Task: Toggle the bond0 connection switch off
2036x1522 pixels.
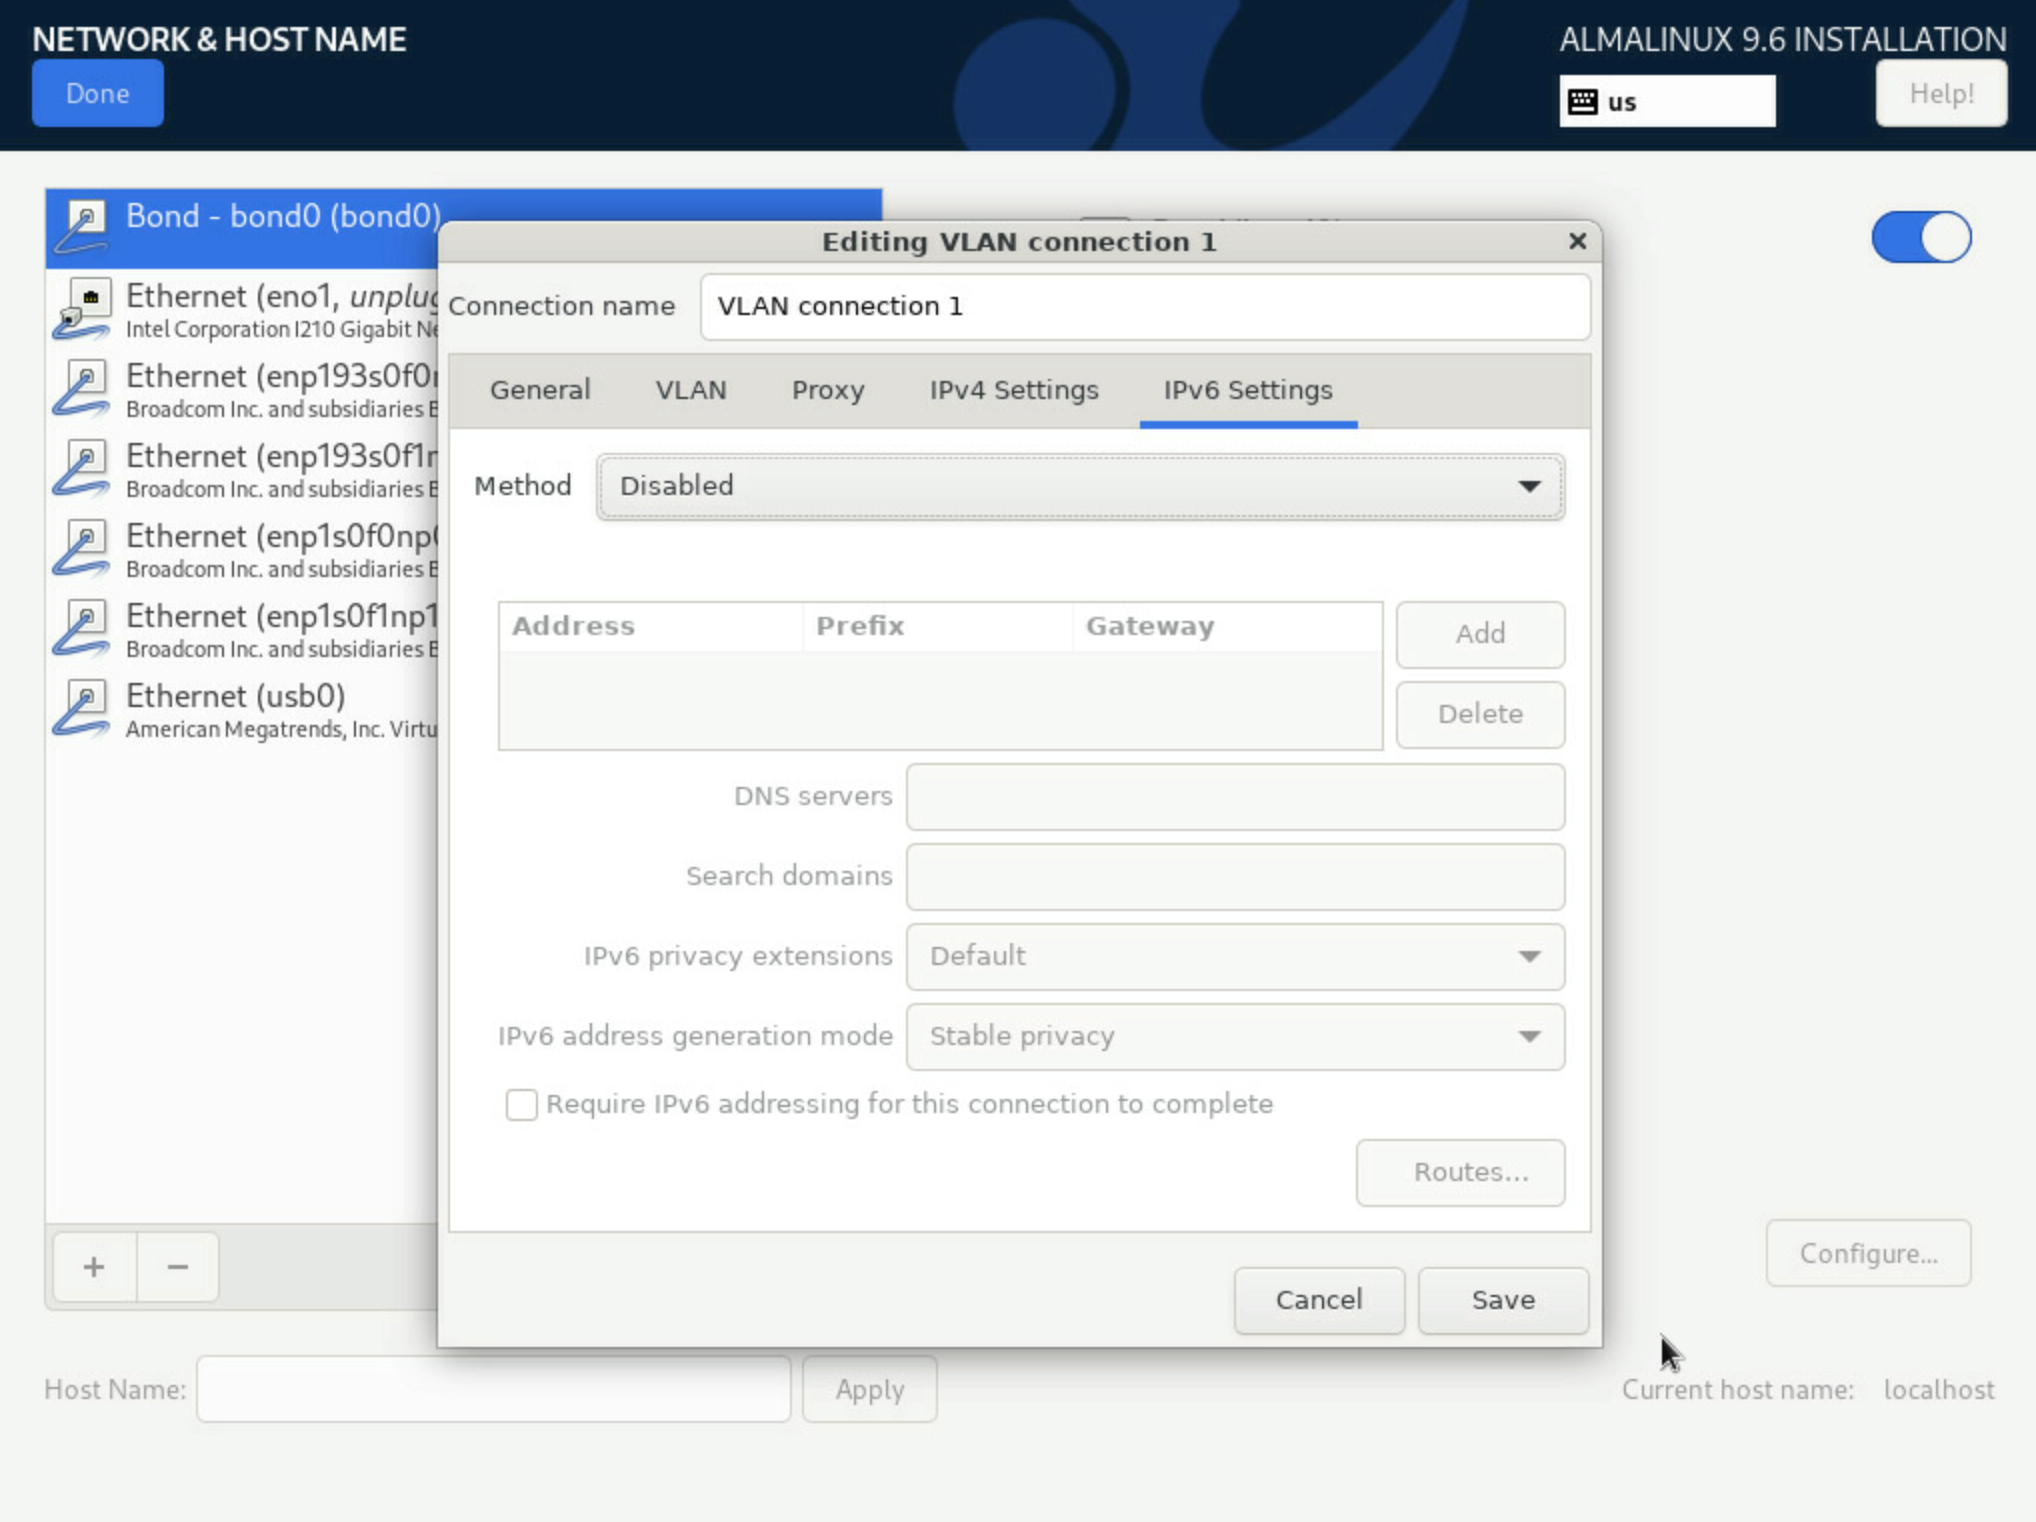Action: [1921, 238]
